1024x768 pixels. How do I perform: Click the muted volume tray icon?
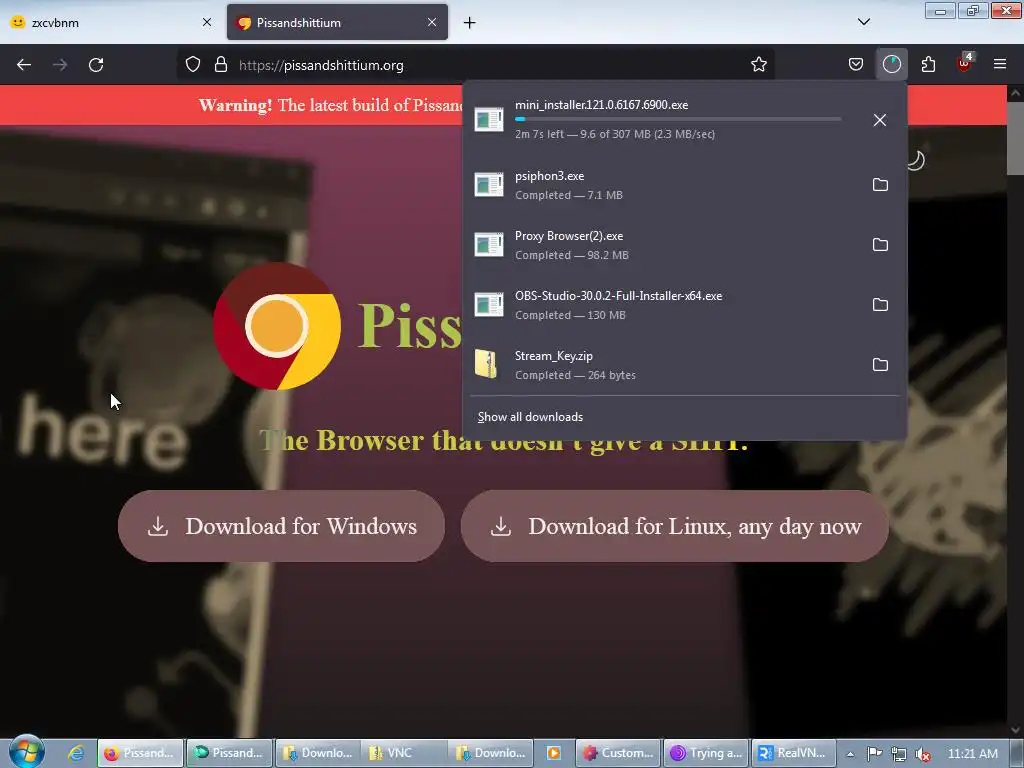click(x=922, y=754)
